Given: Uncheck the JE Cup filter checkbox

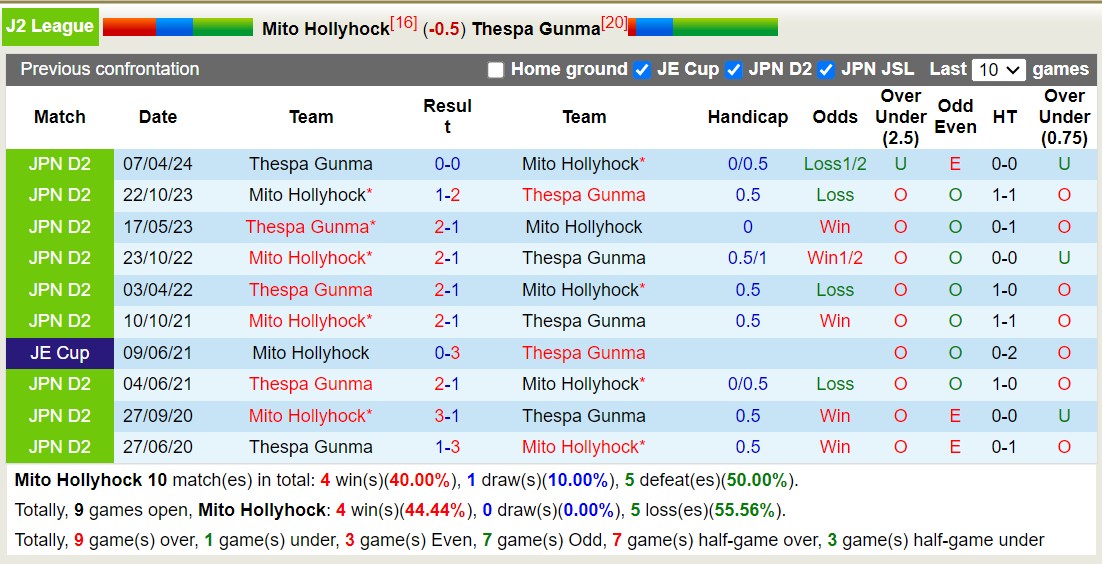Looking at the screenshot, I should (642, 70).
